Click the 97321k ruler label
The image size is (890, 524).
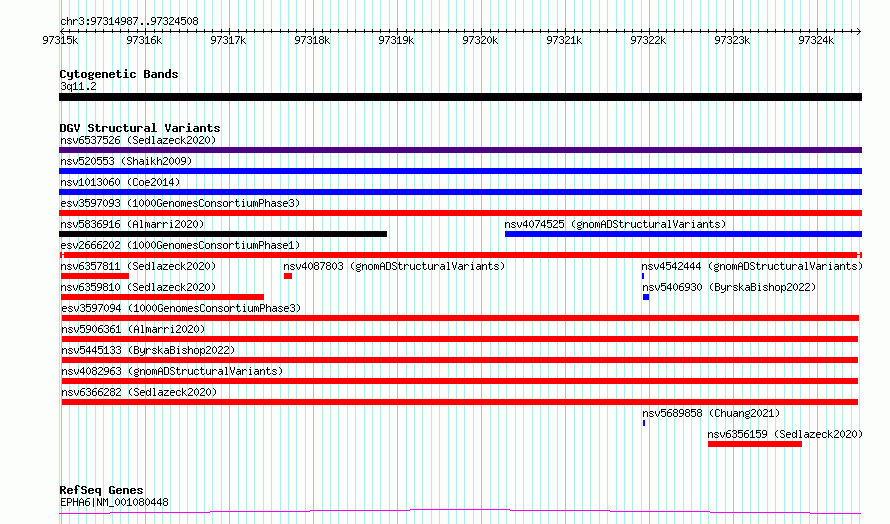[564, 40]
